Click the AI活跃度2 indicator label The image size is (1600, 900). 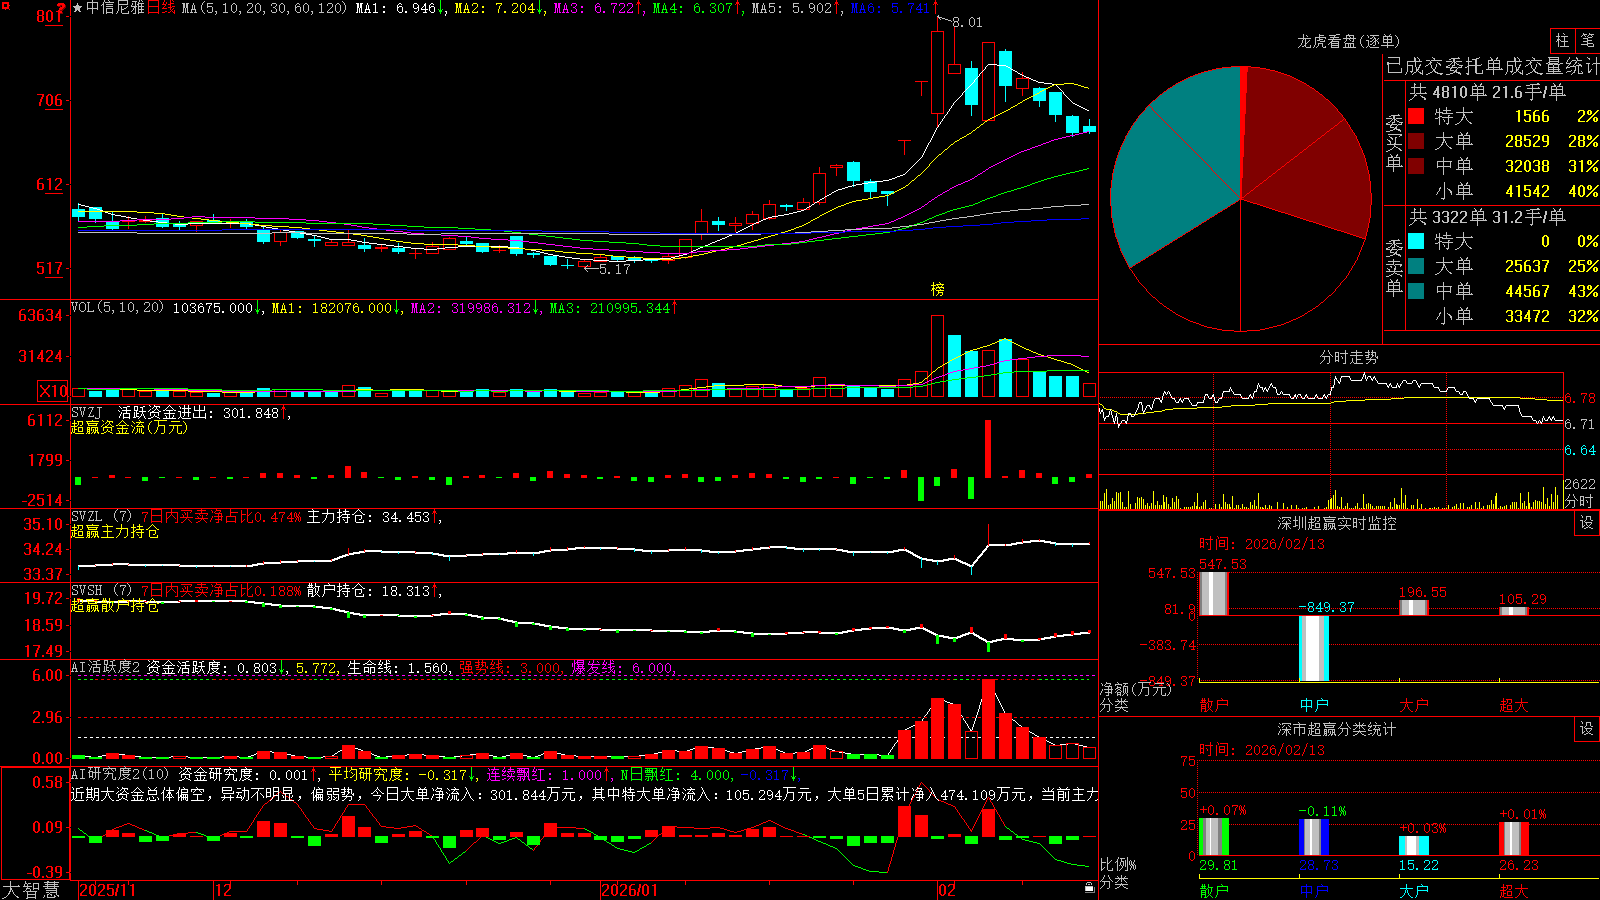point(106,667)
